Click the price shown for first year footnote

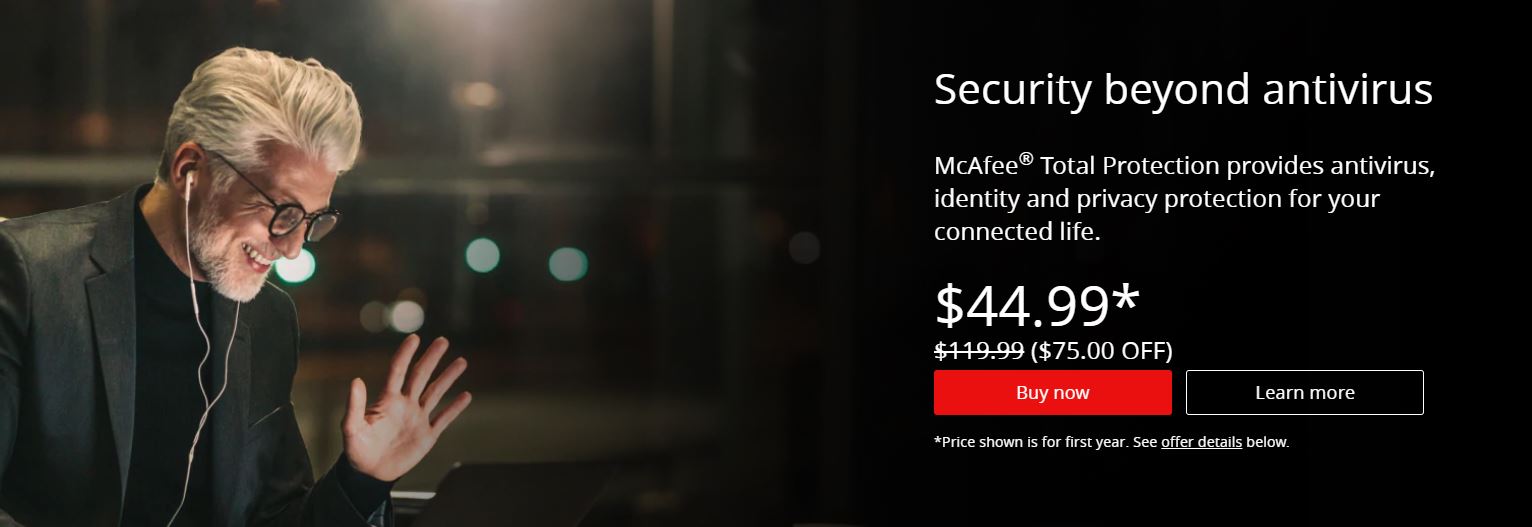1111,441
